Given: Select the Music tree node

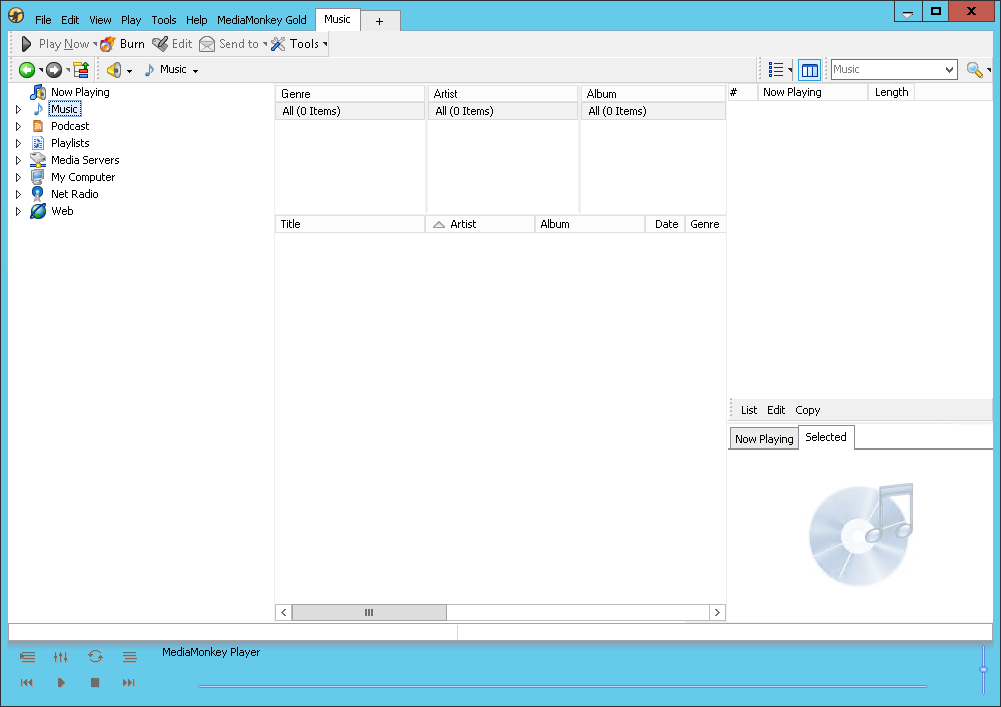Looking at the screenshot, I should click(x=64, y=109).
